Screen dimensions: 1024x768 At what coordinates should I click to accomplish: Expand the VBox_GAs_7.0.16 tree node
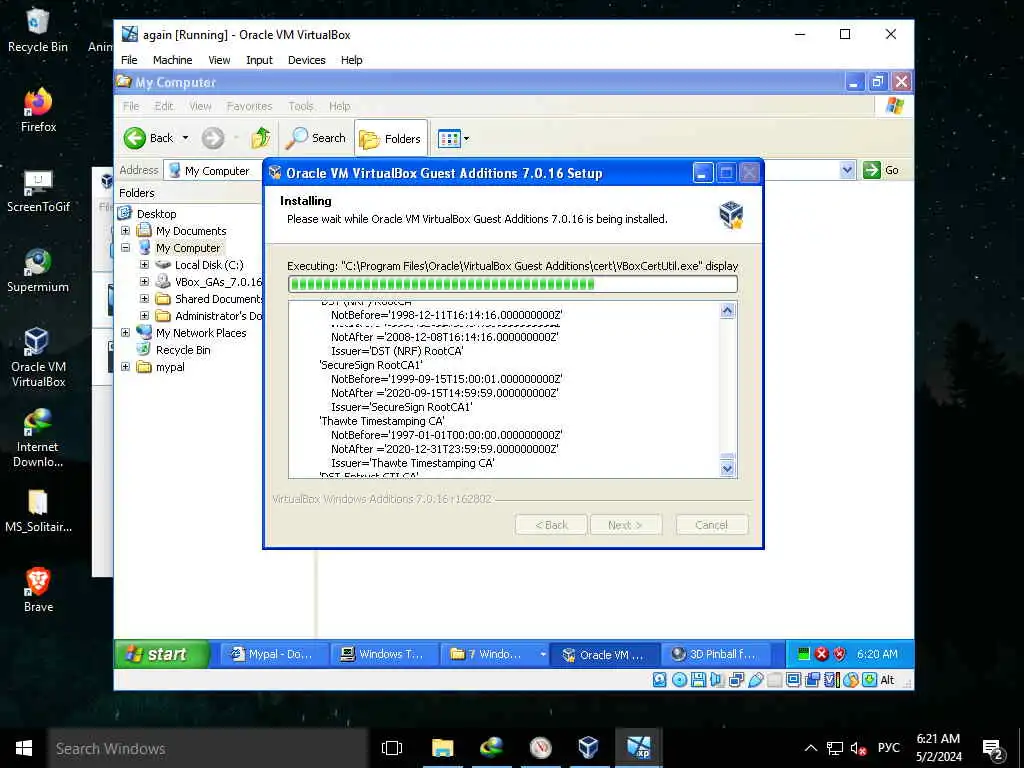[x=144, y=281]
